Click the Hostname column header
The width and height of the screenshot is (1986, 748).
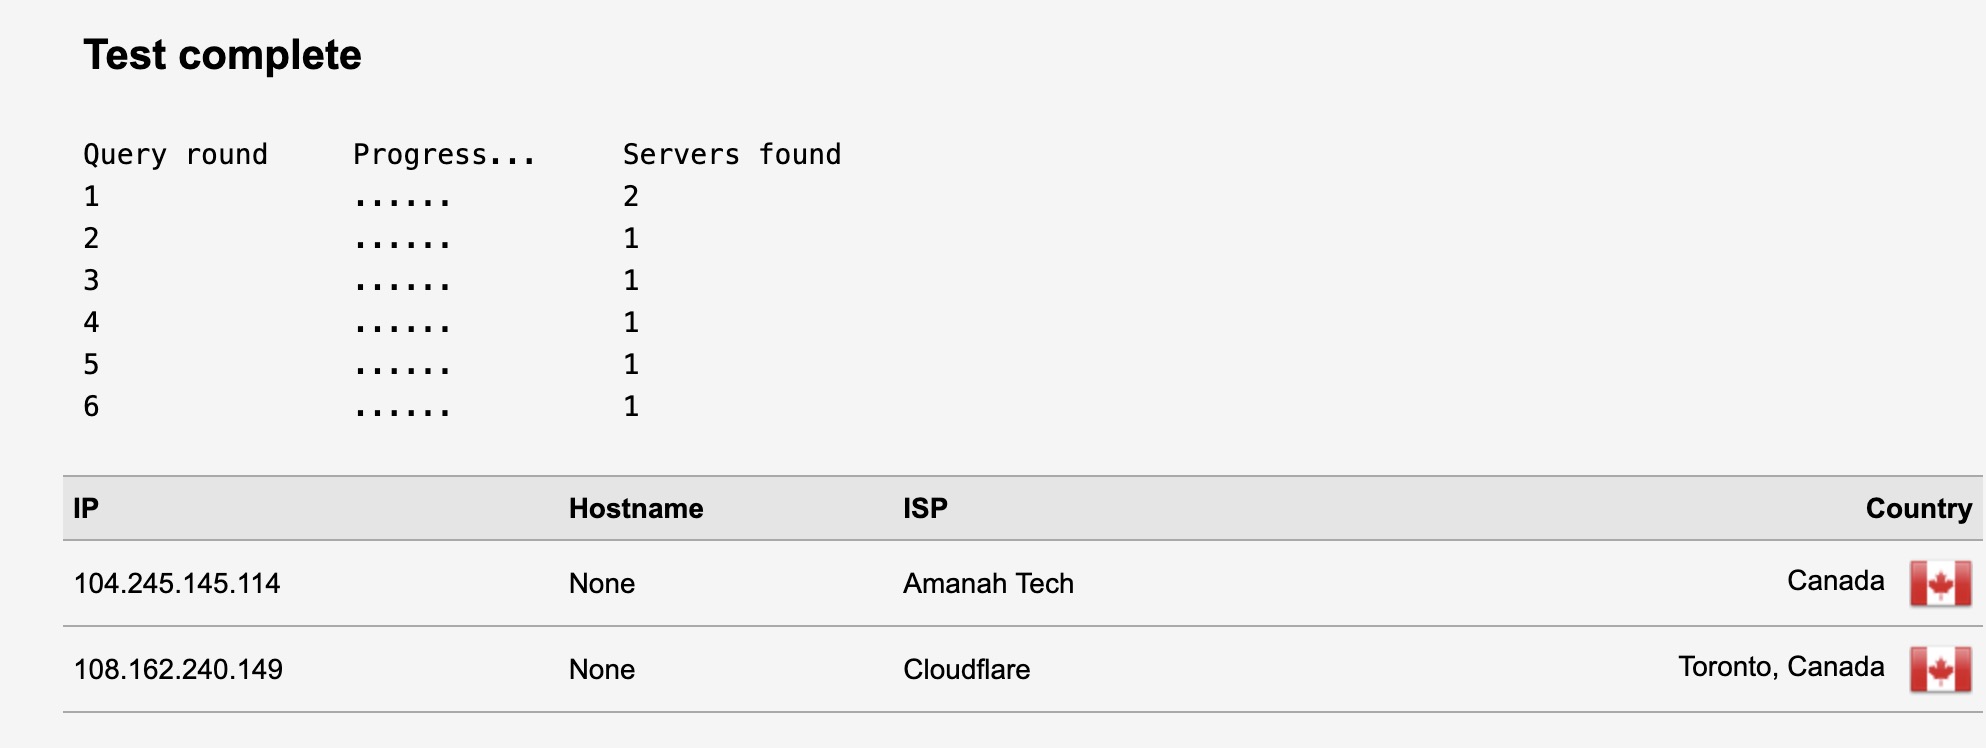636,508
